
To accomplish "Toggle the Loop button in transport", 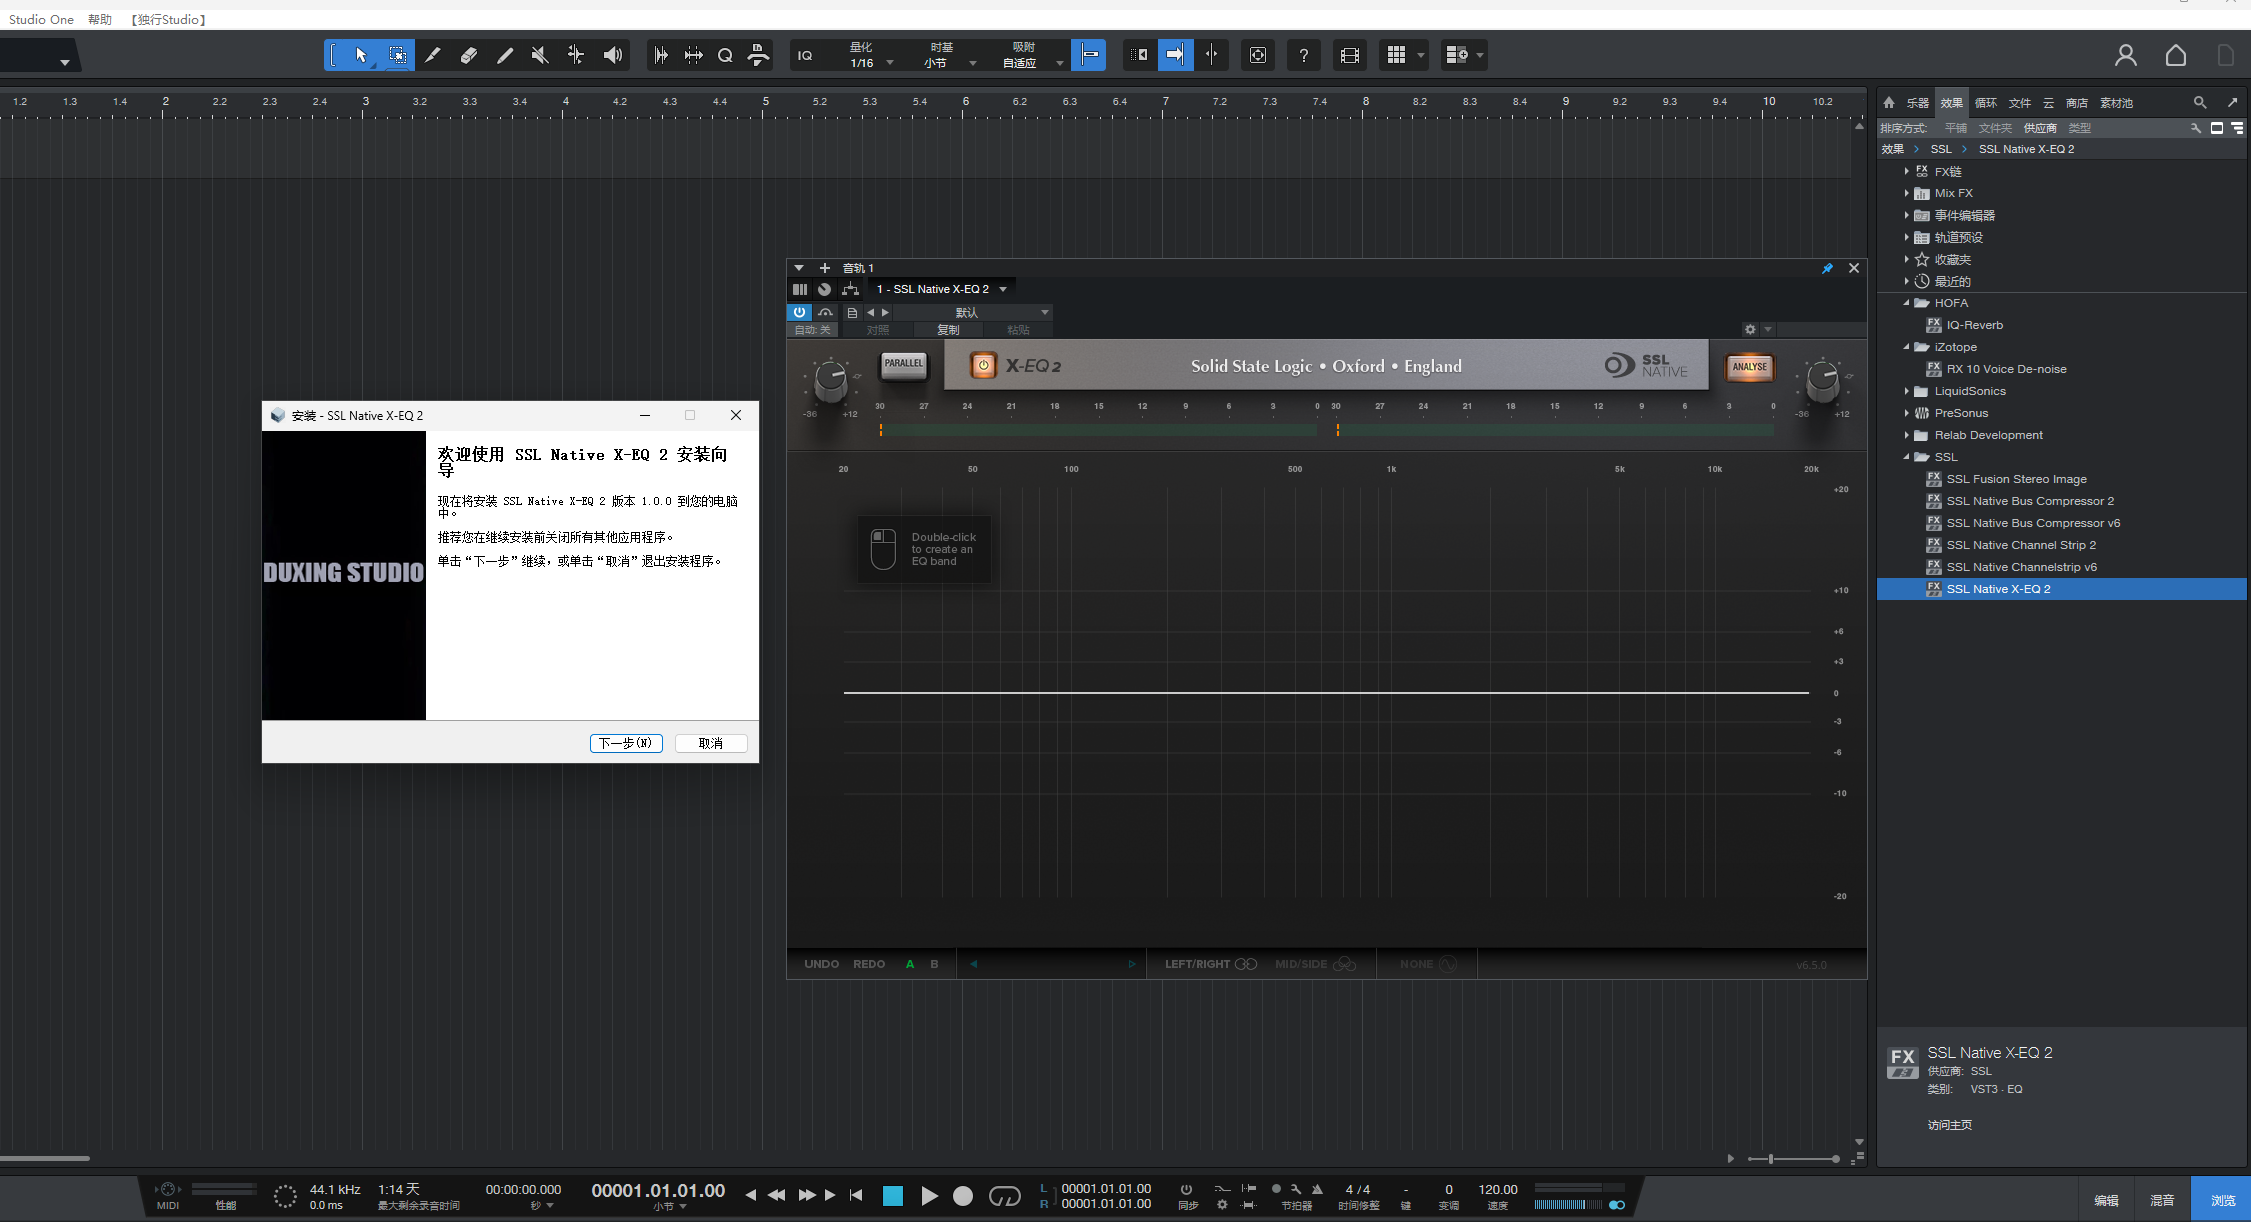I will [x=1004, y=1196].
